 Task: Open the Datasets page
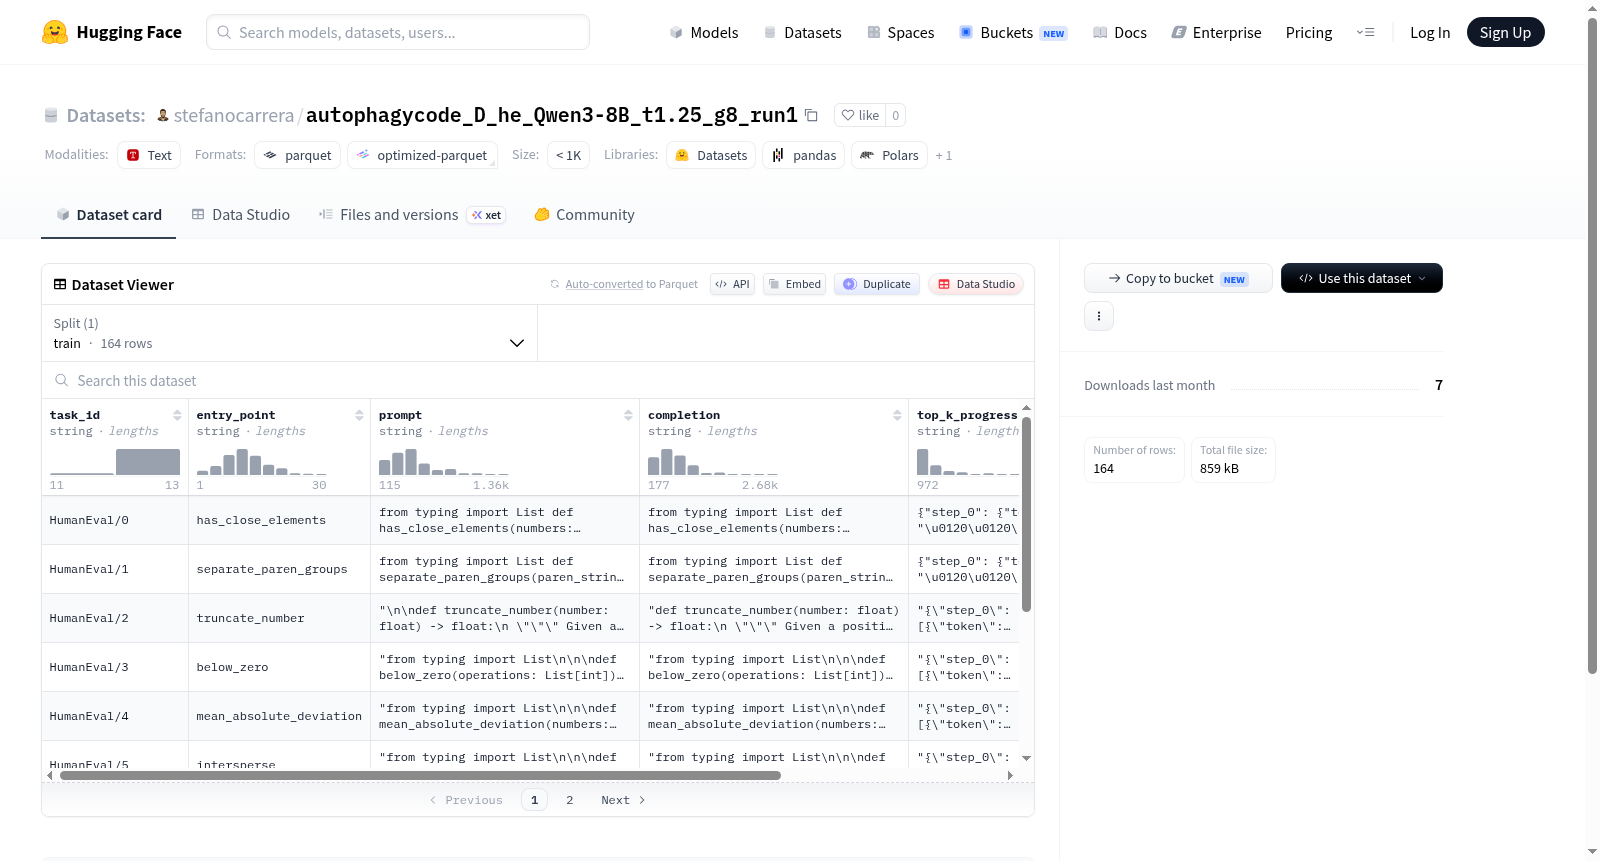click(802, 32)
